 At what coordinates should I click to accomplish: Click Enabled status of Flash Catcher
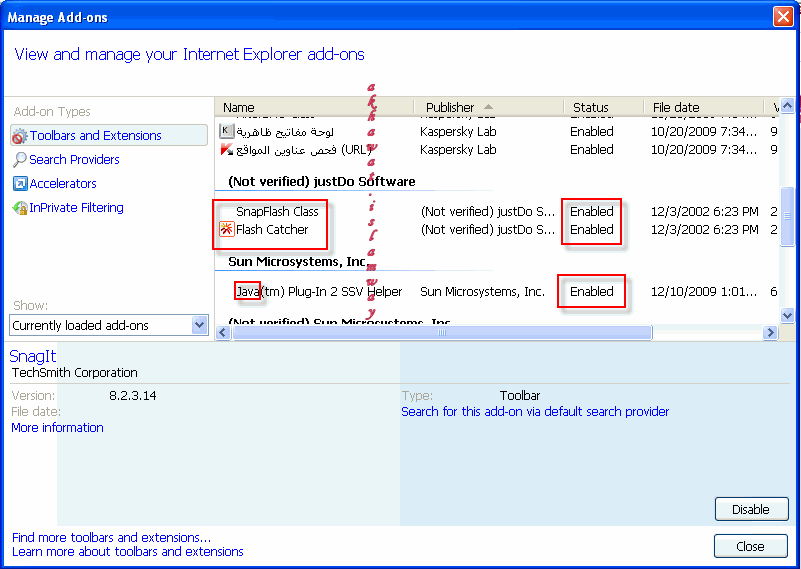pyautogui.click(x=592, y=230)
